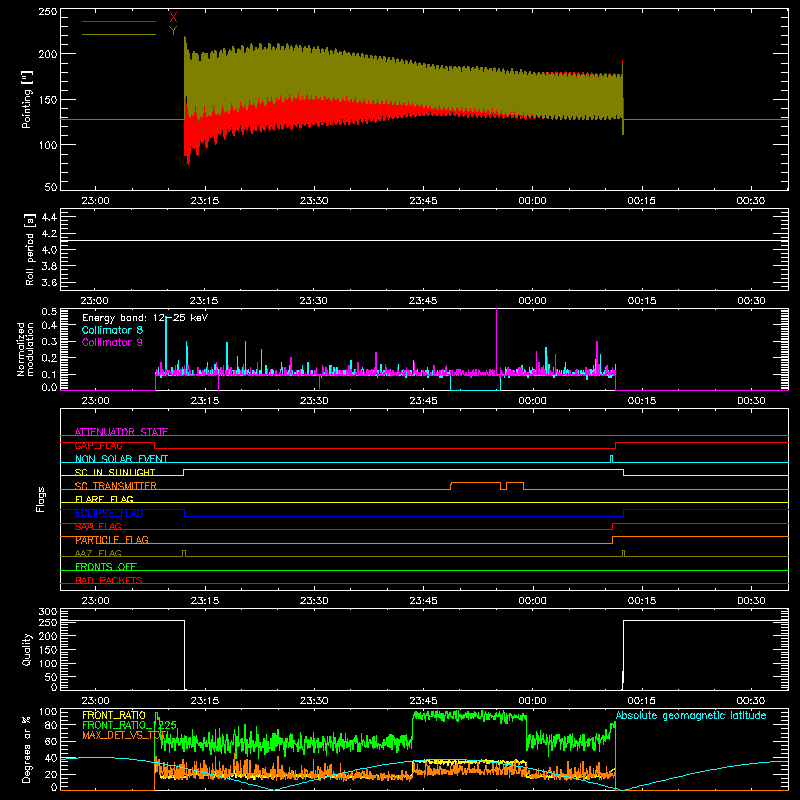Viewport: 800px width, 800px height.
Task: Click the red X legend letter
Action: point(173,18)
